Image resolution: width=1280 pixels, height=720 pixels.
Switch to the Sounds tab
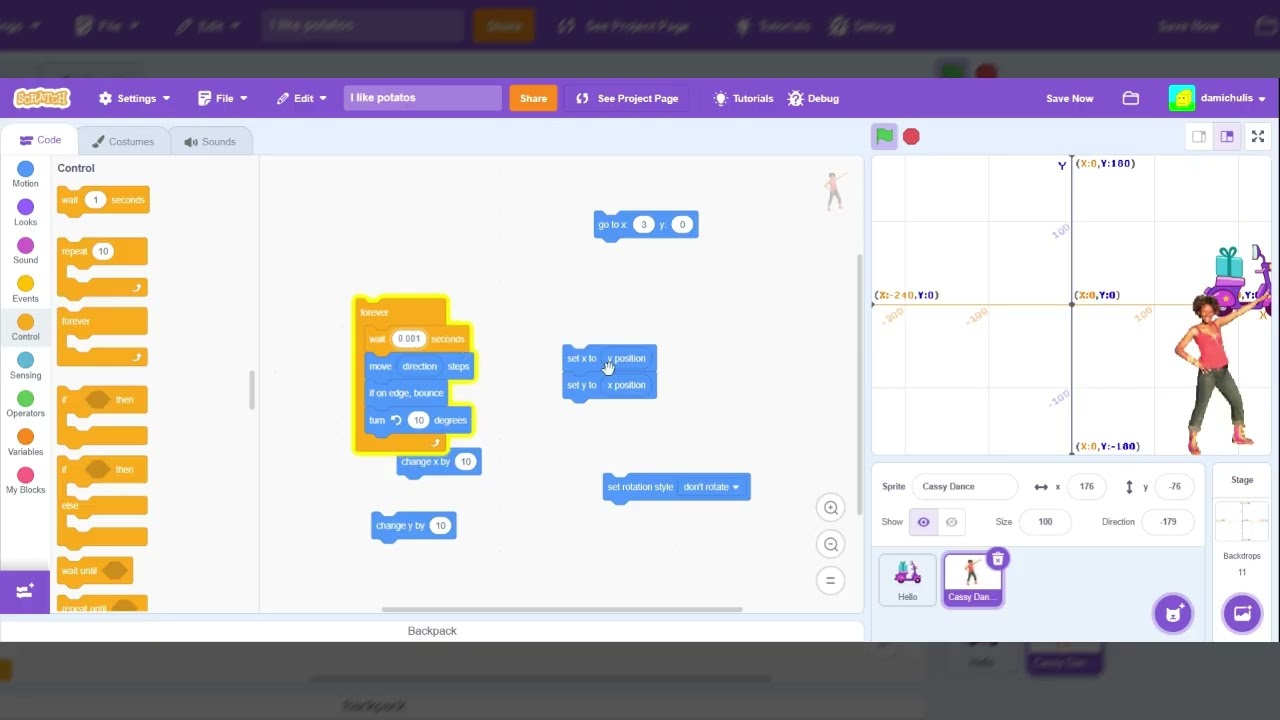pyautogui.click(x=210, y=141)
